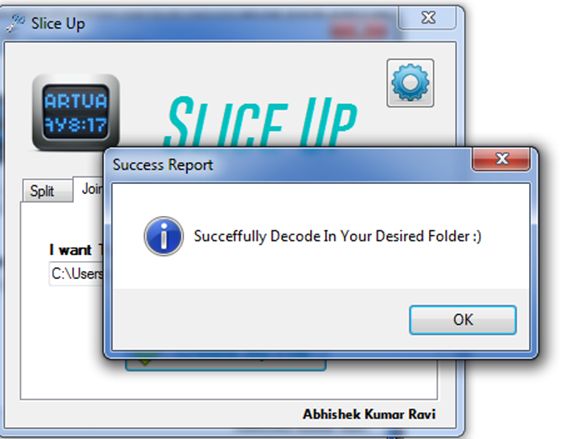The image size is (562, 439).
Task: Click the digital clock app logo
Action: pos(76,112)
